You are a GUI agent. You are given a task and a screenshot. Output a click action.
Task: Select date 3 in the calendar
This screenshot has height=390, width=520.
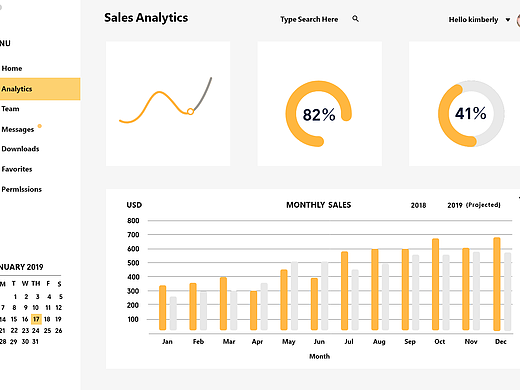click(37, 296)
